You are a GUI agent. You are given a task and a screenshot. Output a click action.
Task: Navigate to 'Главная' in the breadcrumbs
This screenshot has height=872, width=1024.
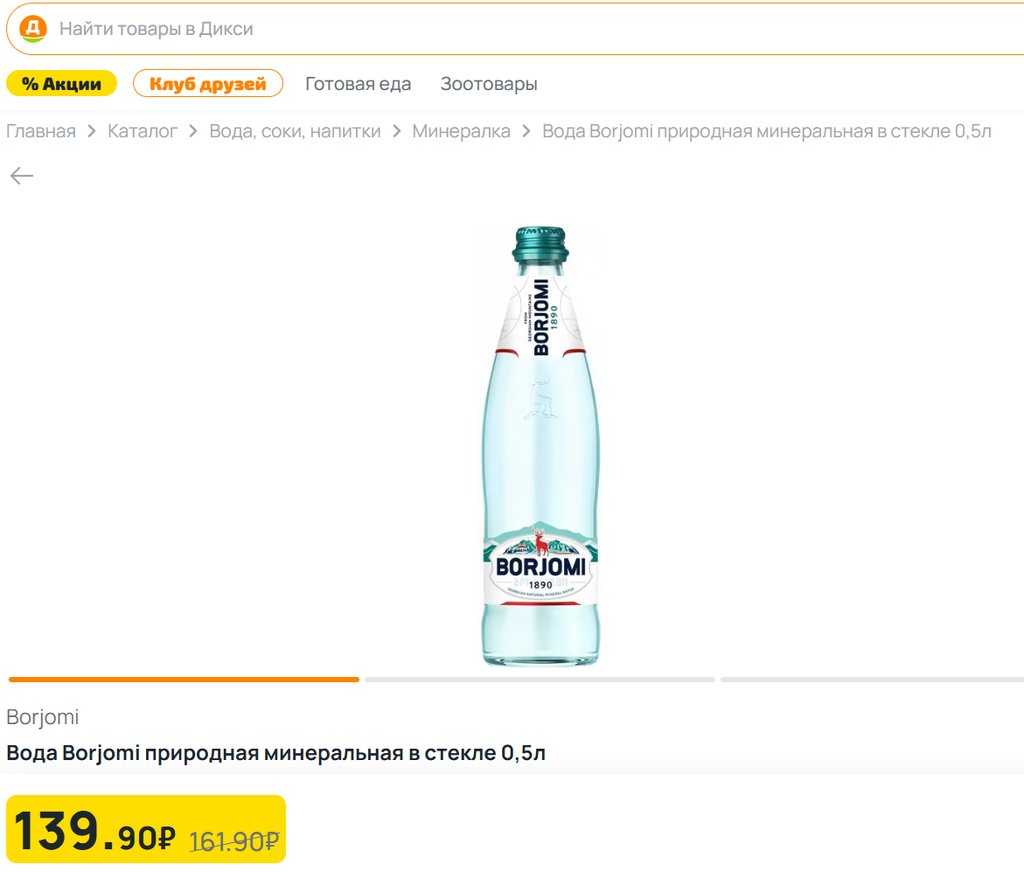coord(41,131)
